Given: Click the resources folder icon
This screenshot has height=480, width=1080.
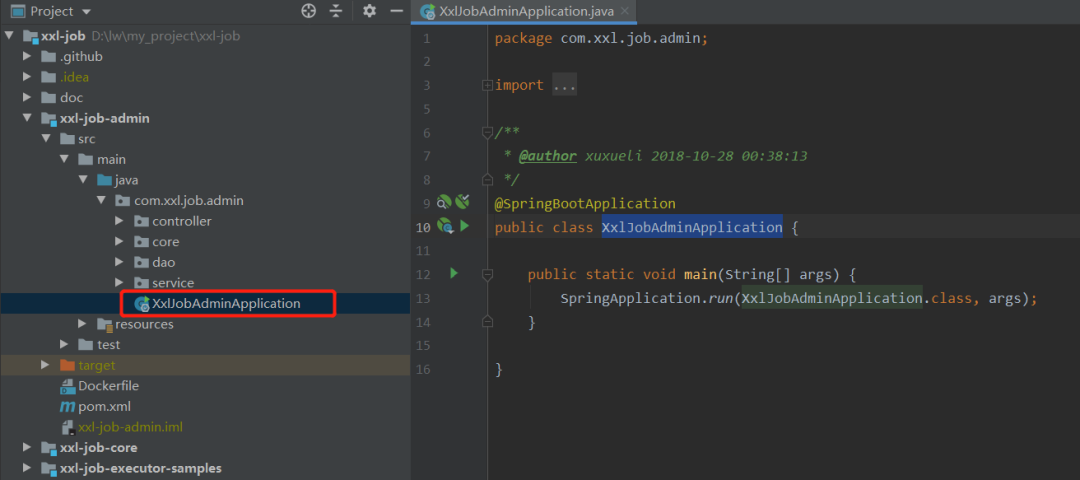Looking at the screenshot, I should pos(105,324).
